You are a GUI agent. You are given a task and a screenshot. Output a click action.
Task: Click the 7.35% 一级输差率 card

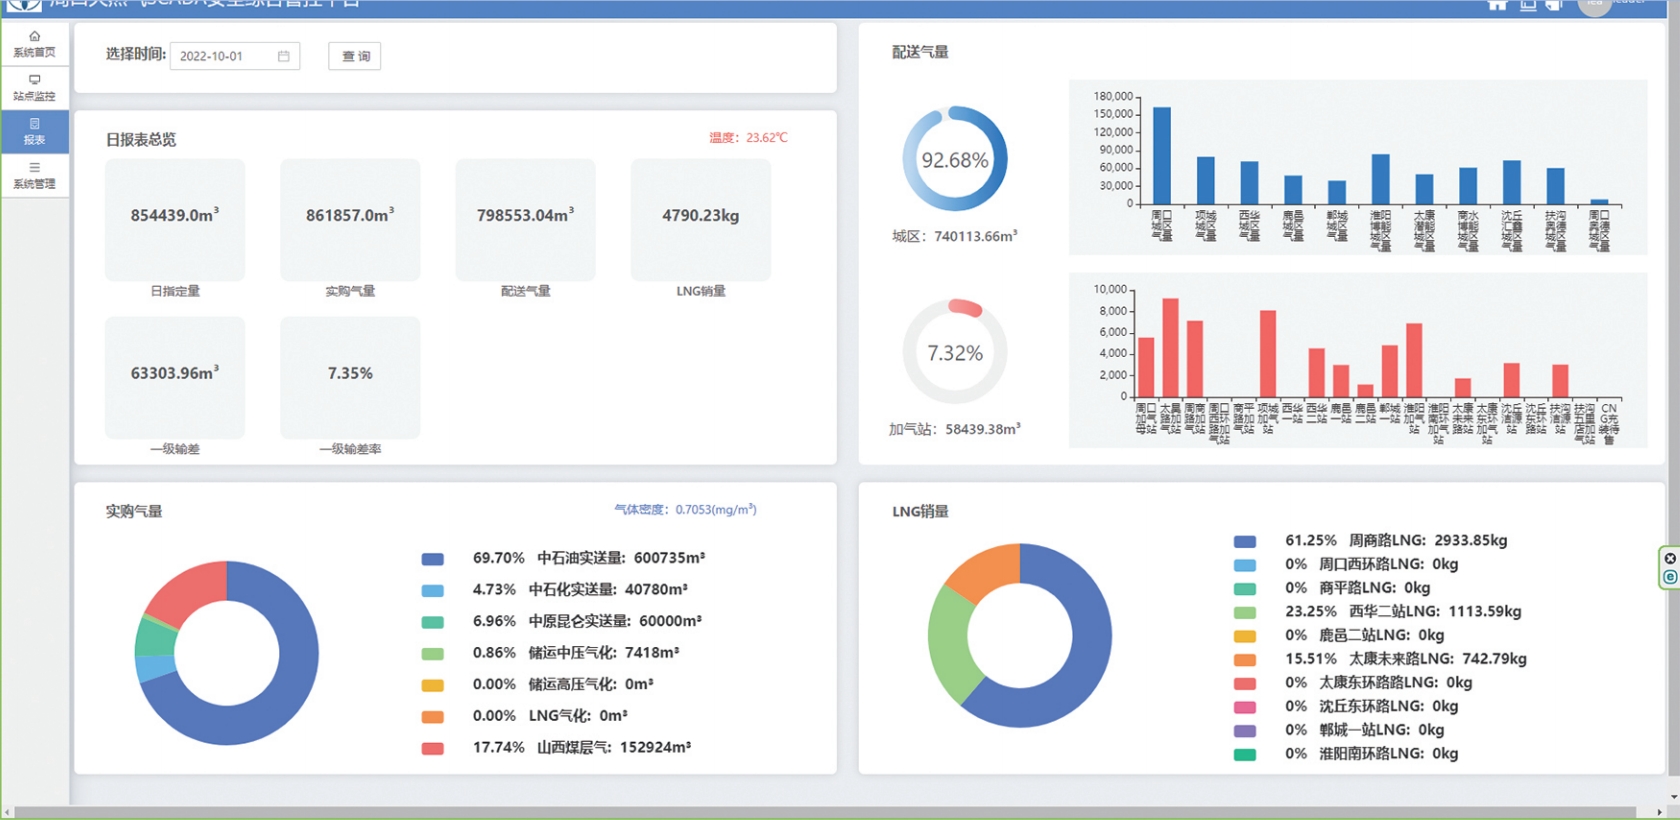[x=350, y=378]
